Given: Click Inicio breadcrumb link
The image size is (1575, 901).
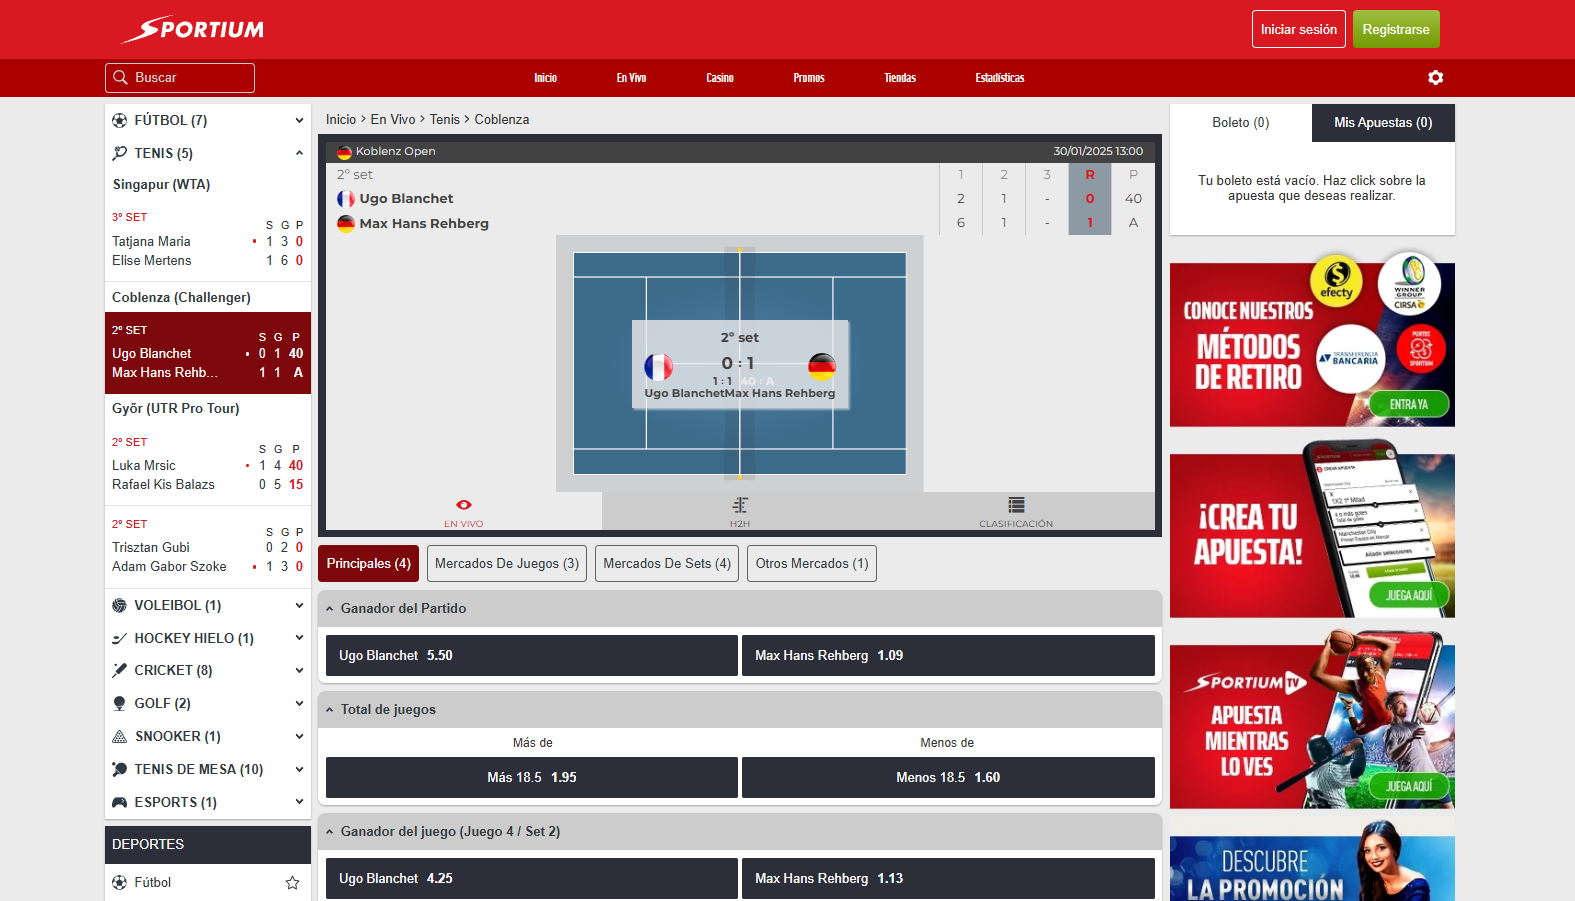Looking at the screenshot, I should point(341,119).
